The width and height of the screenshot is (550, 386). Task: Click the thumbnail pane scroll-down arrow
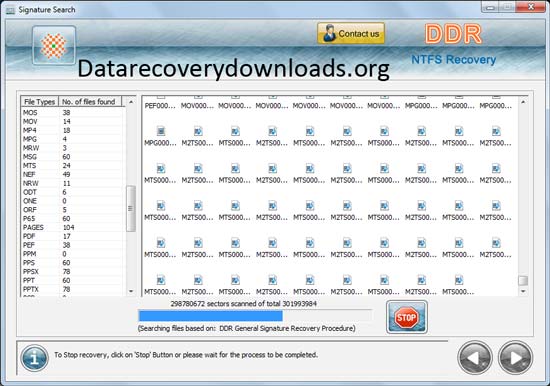tap(523, 291)
